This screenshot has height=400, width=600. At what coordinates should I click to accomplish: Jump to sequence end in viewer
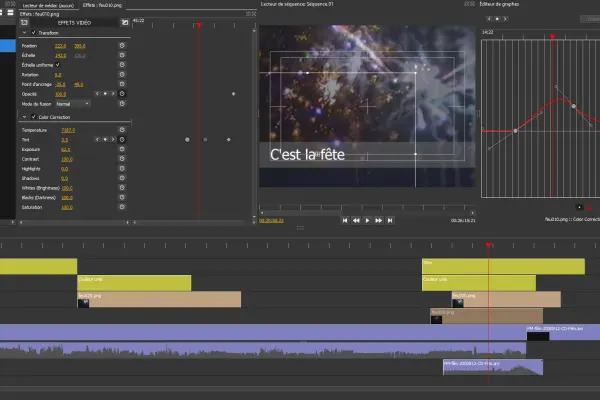[x=390, y=220]
